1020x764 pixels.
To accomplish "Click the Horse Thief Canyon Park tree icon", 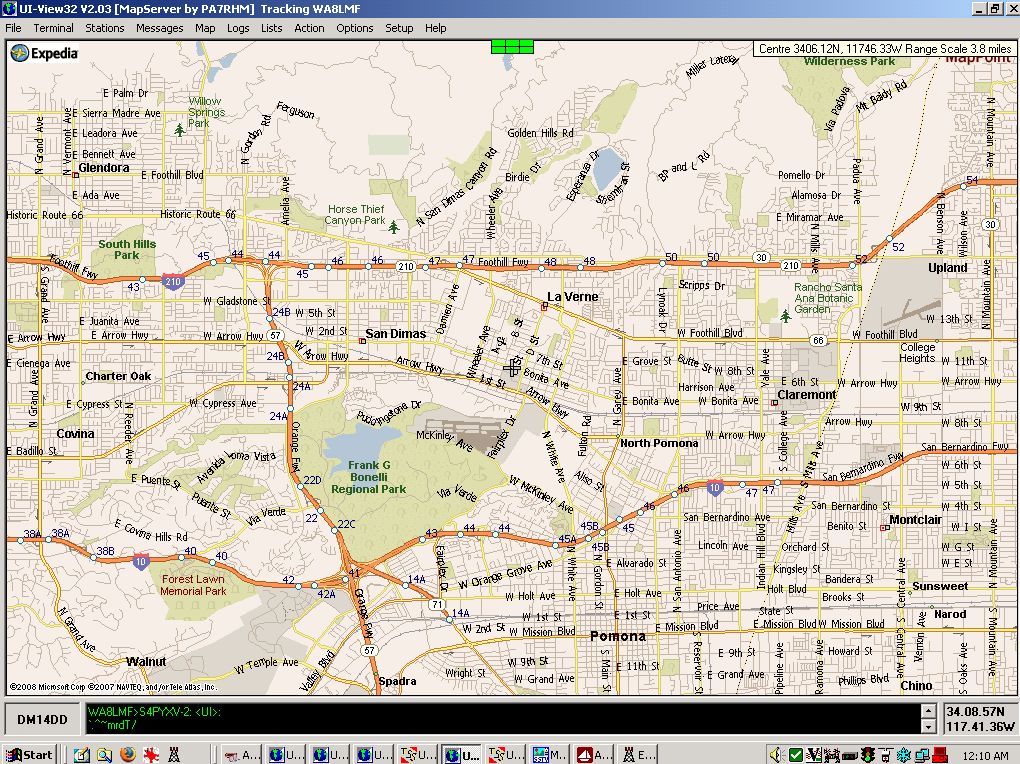I will pyautogui.click(x=393, y=227).
